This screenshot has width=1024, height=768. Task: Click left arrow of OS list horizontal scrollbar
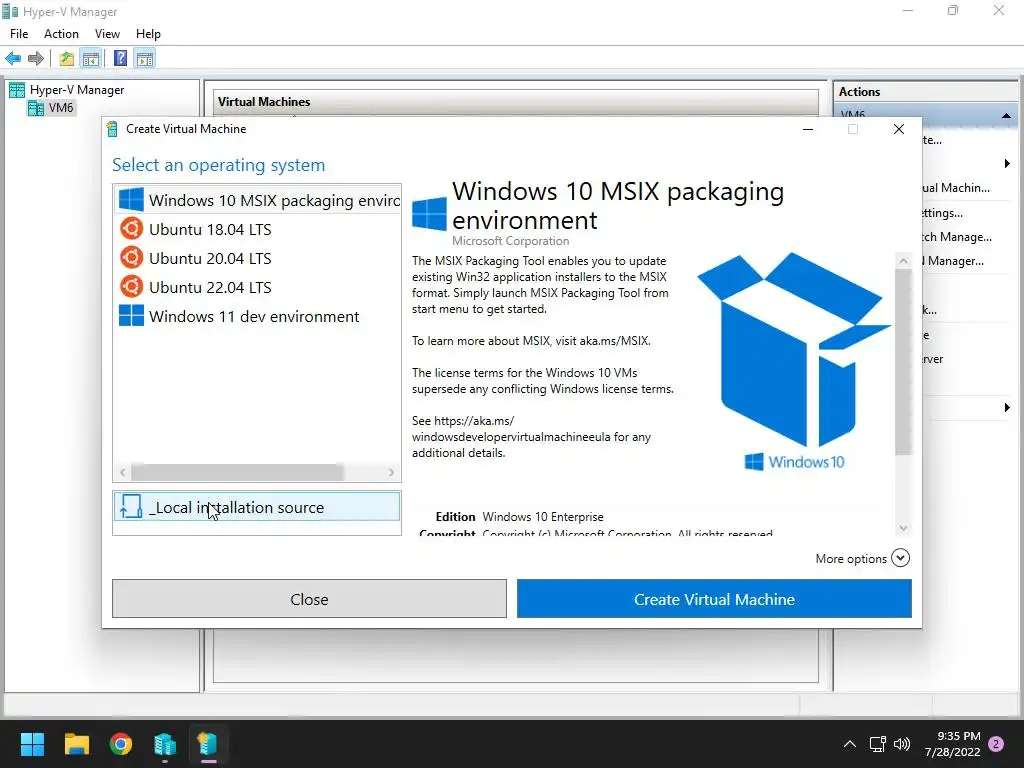[122, 472]
